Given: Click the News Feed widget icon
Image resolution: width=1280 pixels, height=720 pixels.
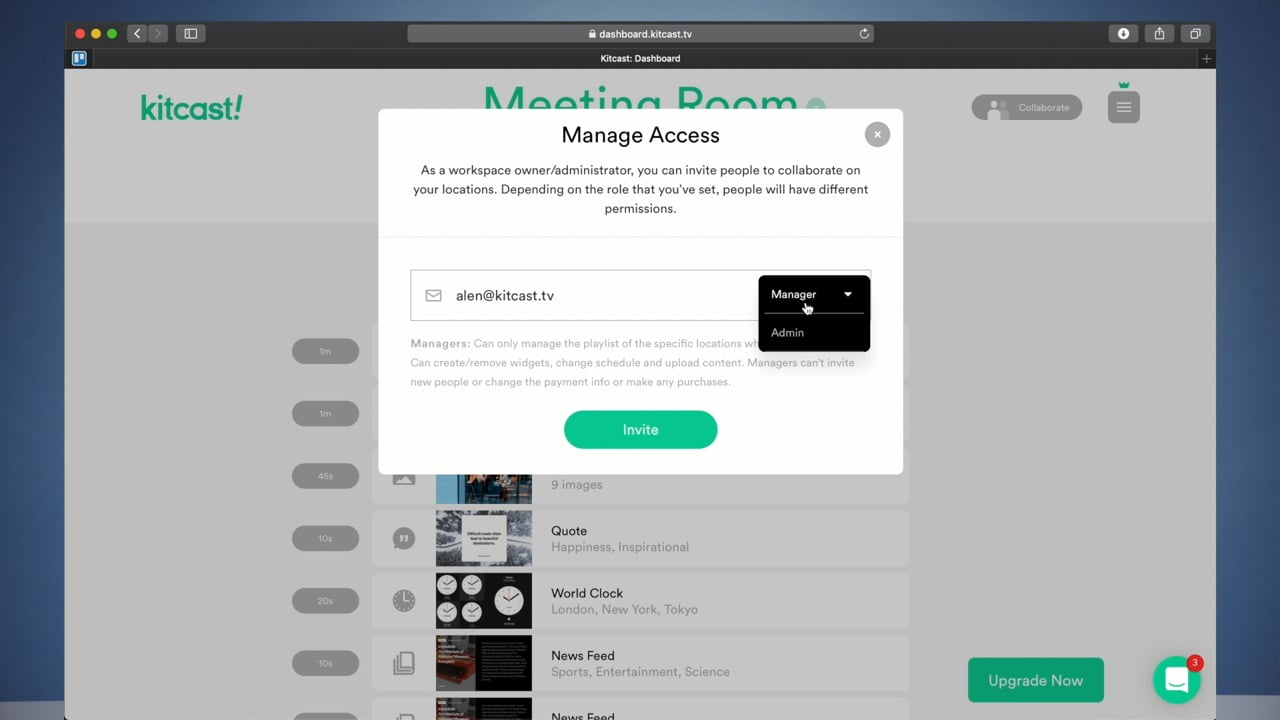Looking at the screenshot, I should pos(403,663).
